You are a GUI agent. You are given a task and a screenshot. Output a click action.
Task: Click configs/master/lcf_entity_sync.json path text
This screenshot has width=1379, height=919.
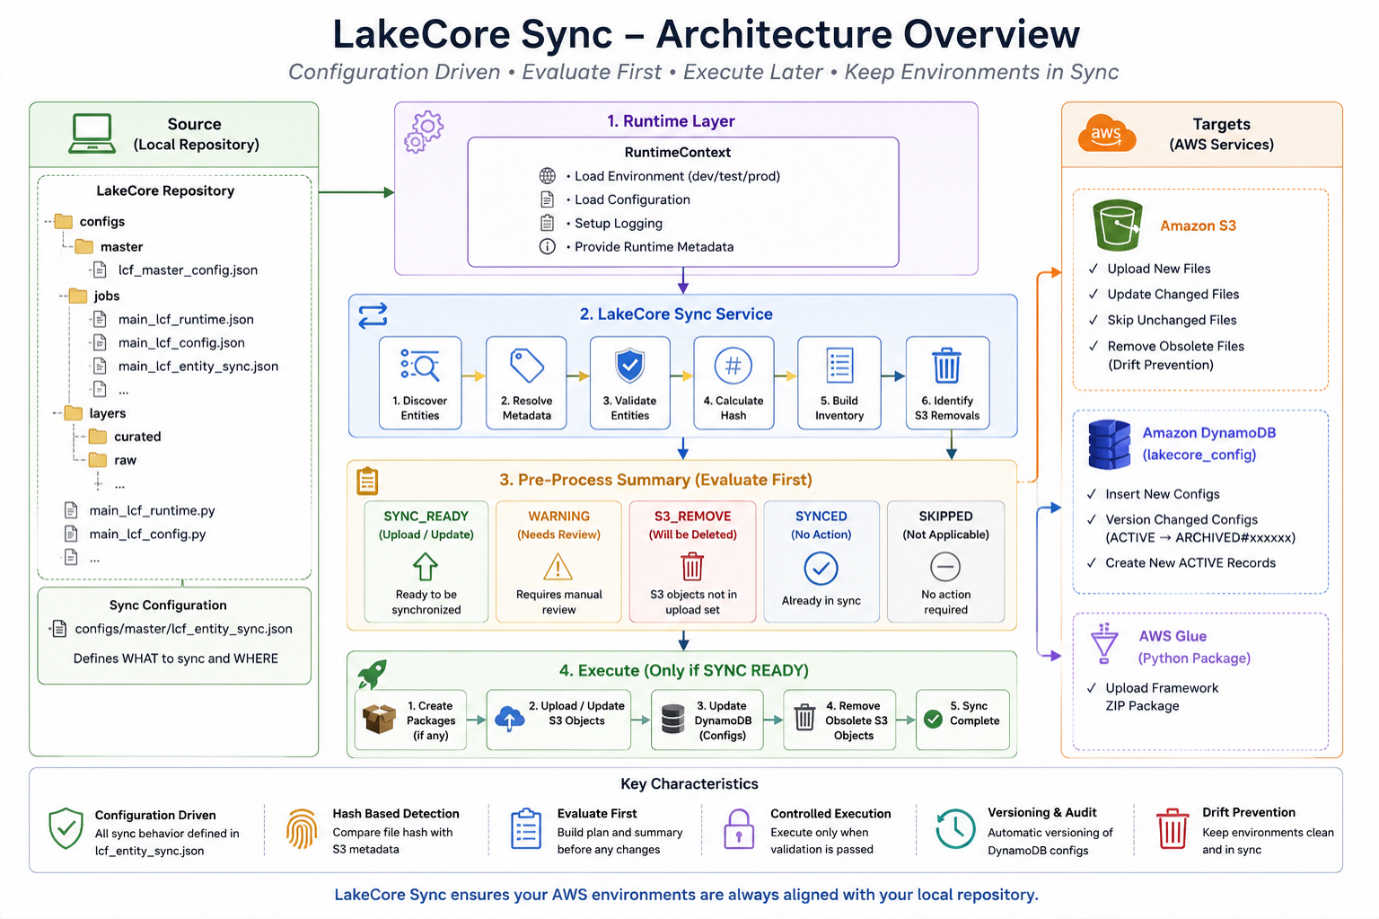point(184,629)
